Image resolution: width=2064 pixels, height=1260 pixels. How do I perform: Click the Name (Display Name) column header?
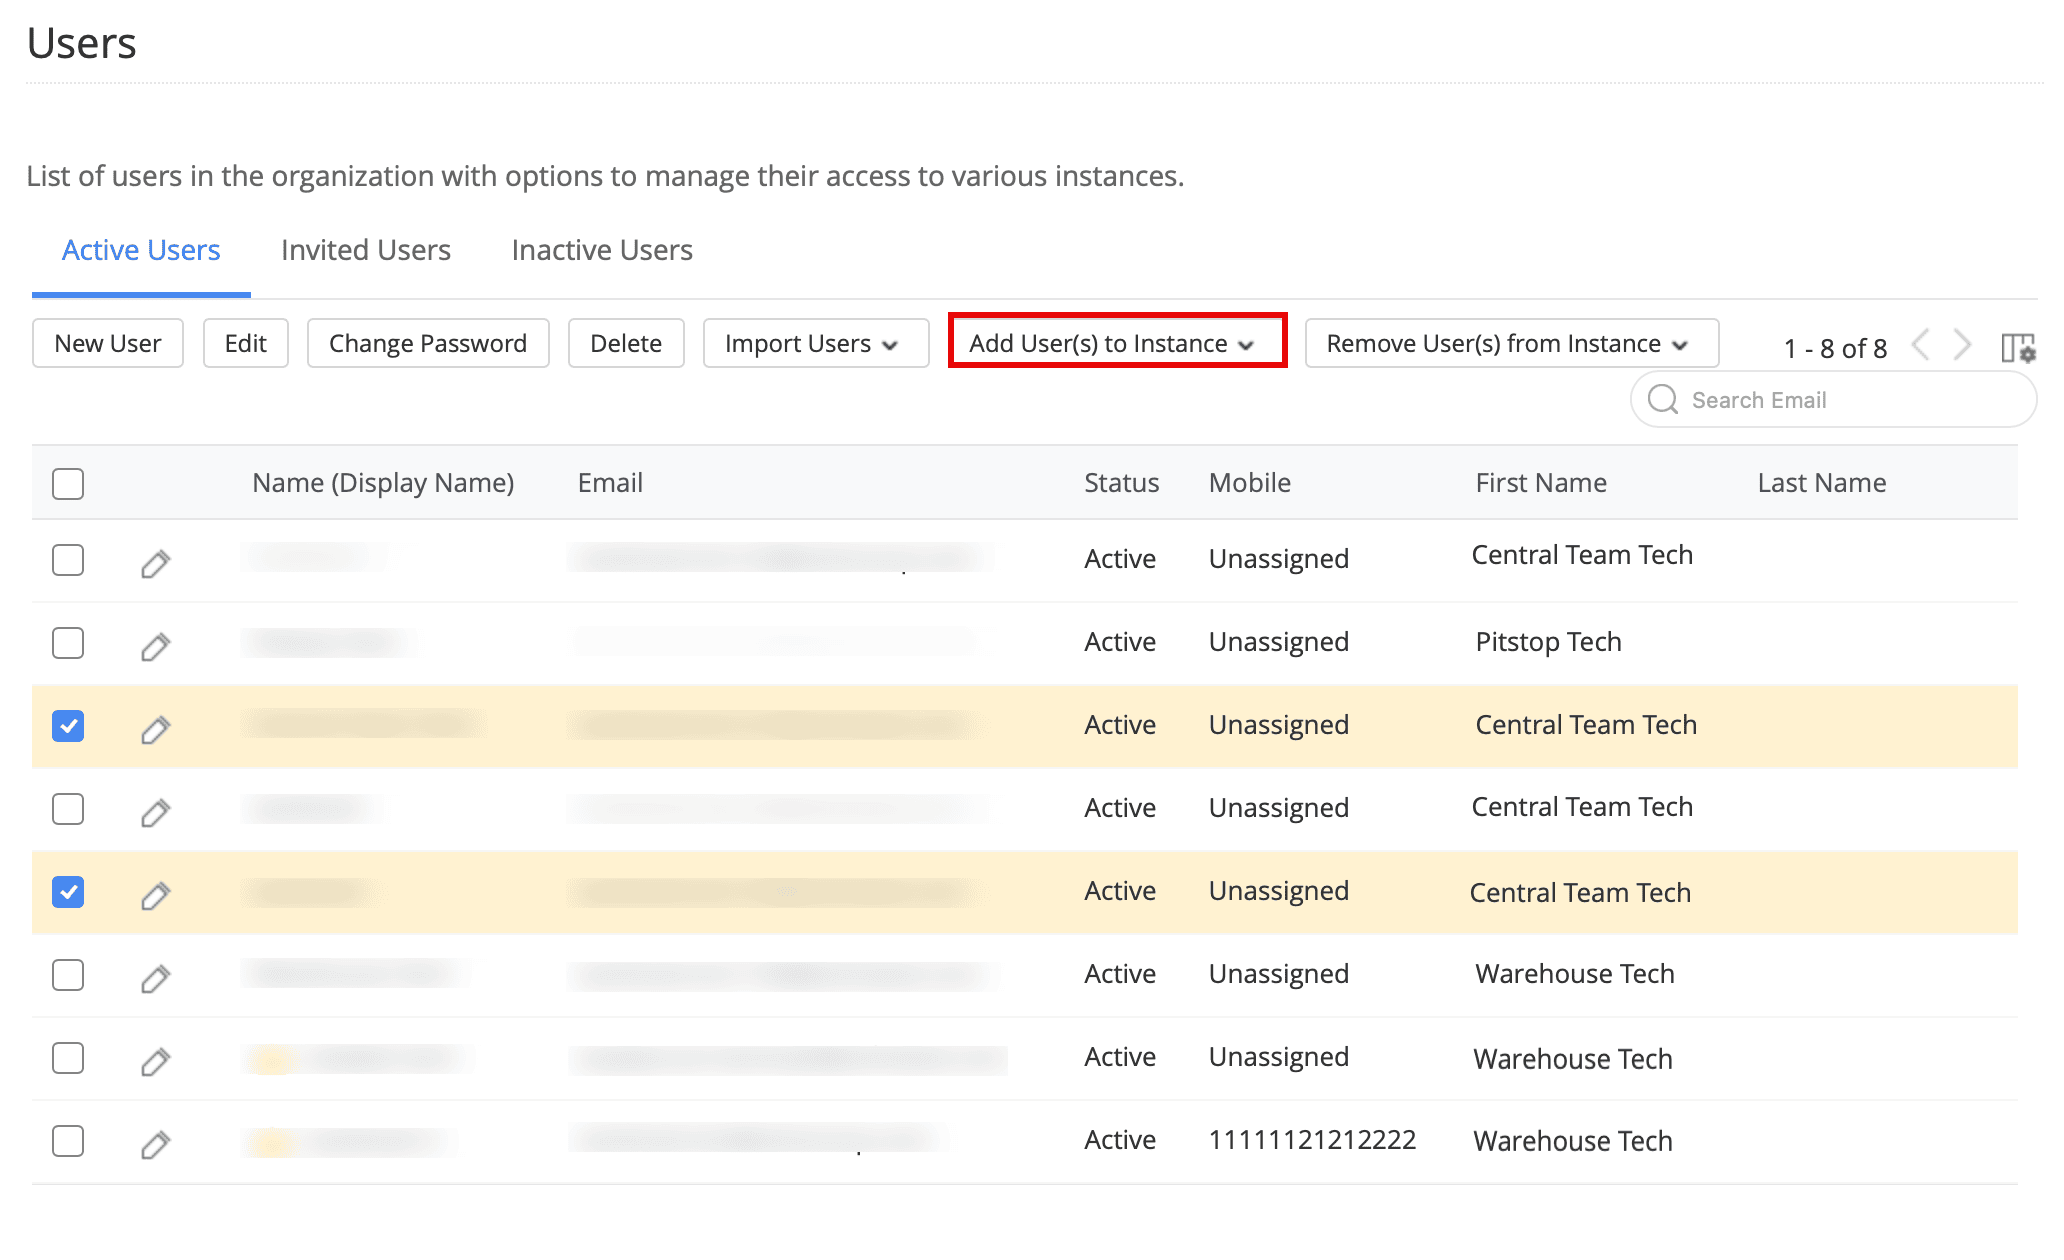pos(383,483)
